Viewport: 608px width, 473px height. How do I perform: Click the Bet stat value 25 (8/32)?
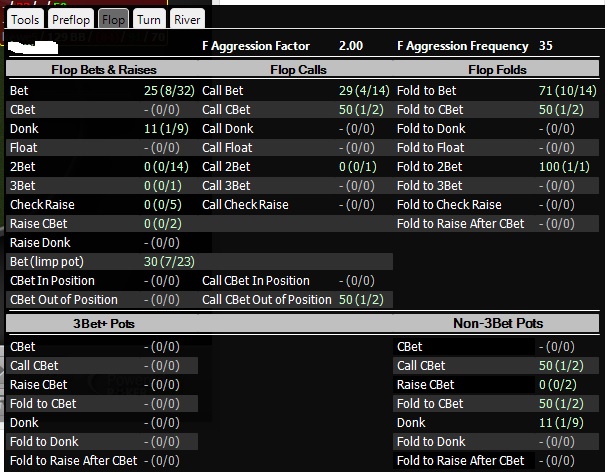point(162,90)
